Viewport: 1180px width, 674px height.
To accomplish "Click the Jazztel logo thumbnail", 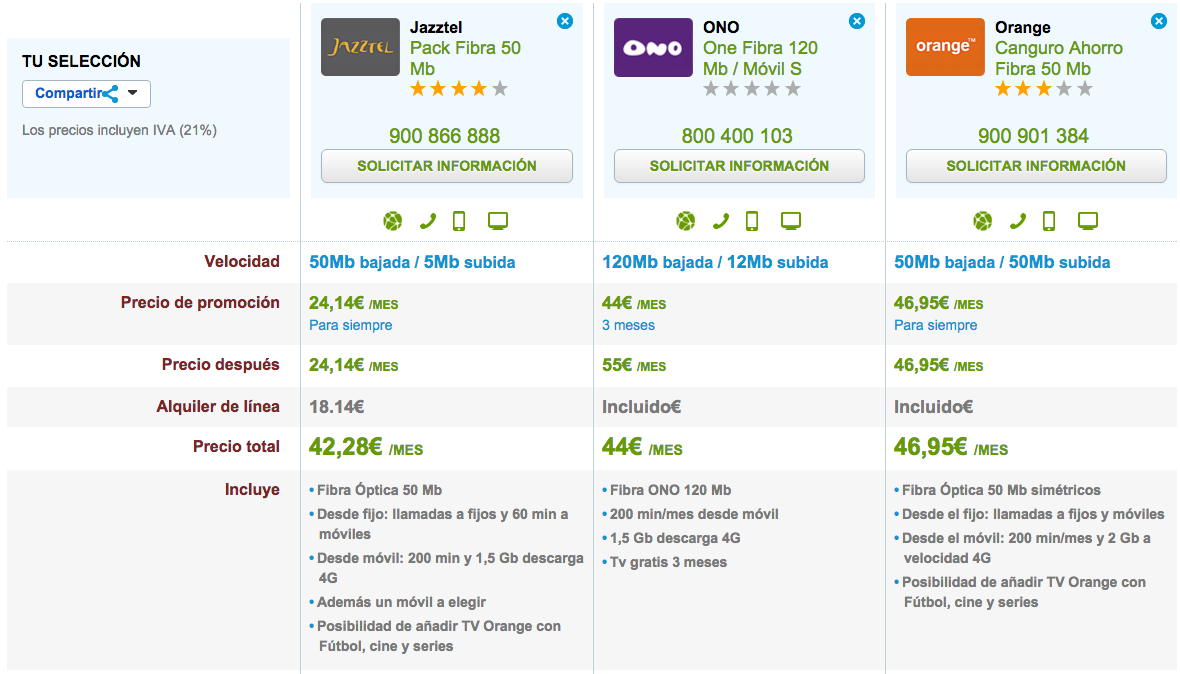I will click(x=360, y=47).
